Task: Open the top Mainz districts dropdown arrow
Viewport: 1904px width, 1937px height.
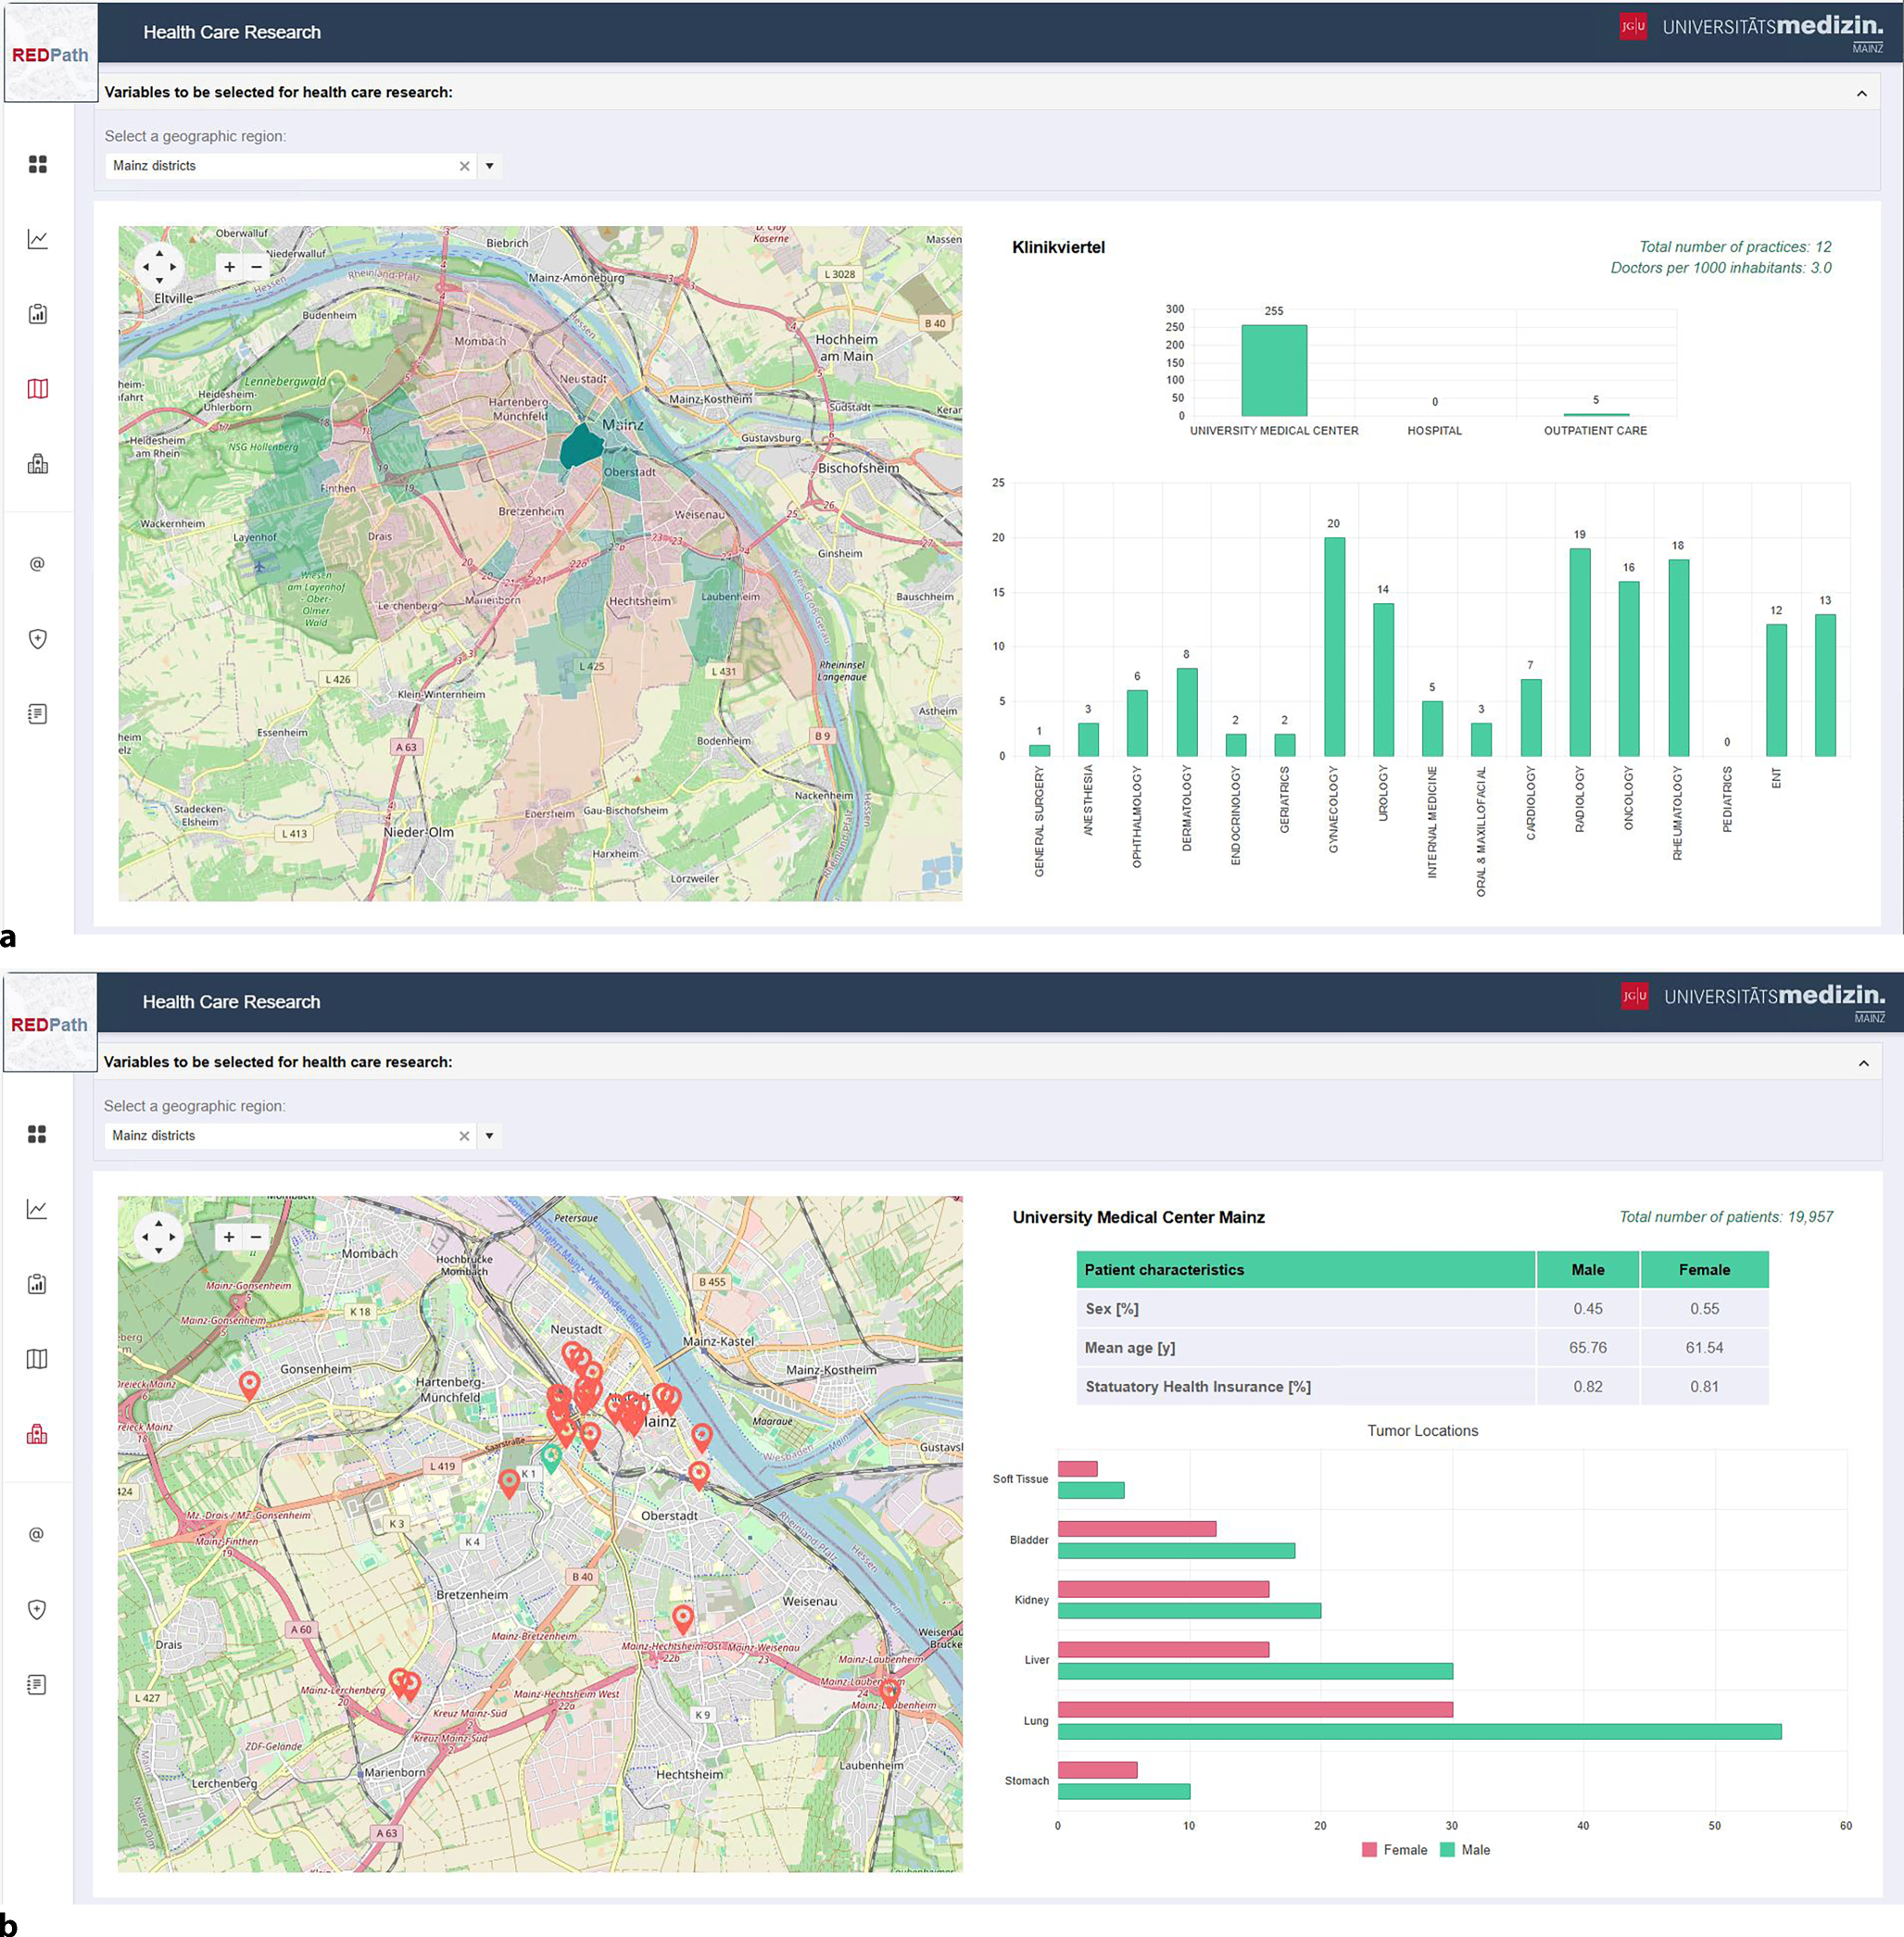Action: (x=490, y=166)
